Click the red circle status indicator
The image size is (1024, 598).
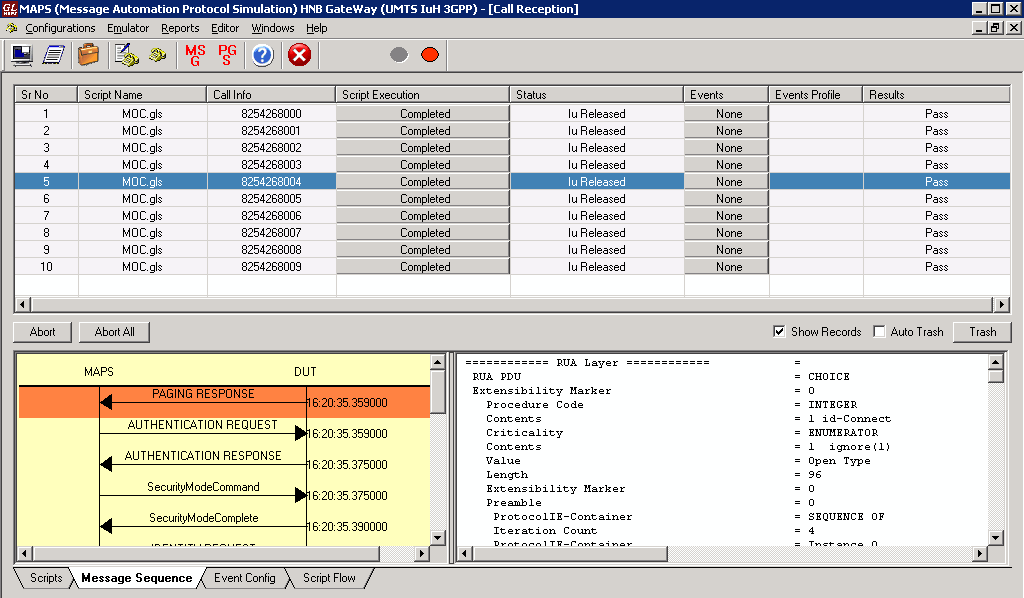[430, 55]
